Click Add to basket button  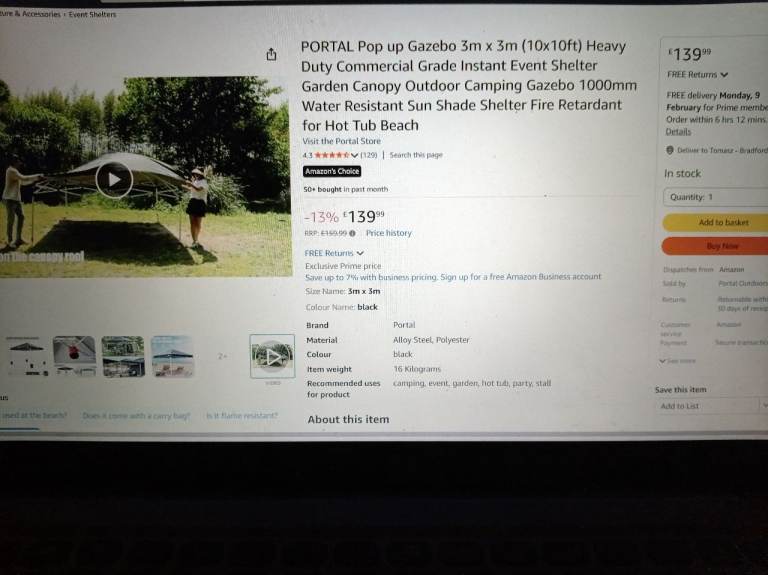pos(716,222)
